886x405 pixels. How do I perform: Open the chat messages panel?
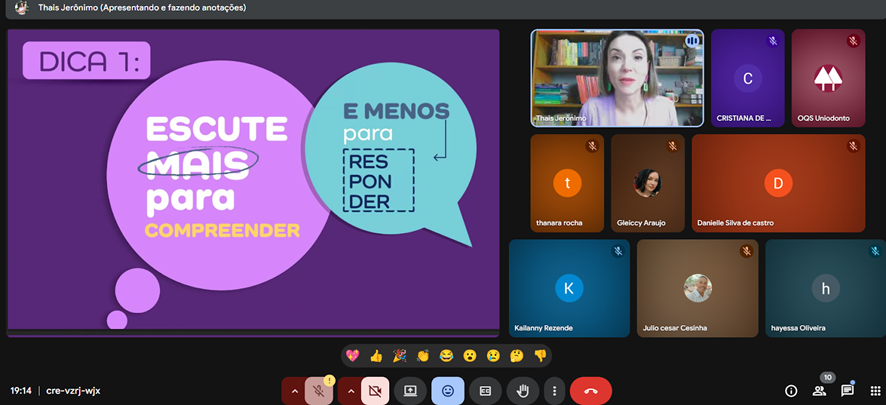coord(847,391)
